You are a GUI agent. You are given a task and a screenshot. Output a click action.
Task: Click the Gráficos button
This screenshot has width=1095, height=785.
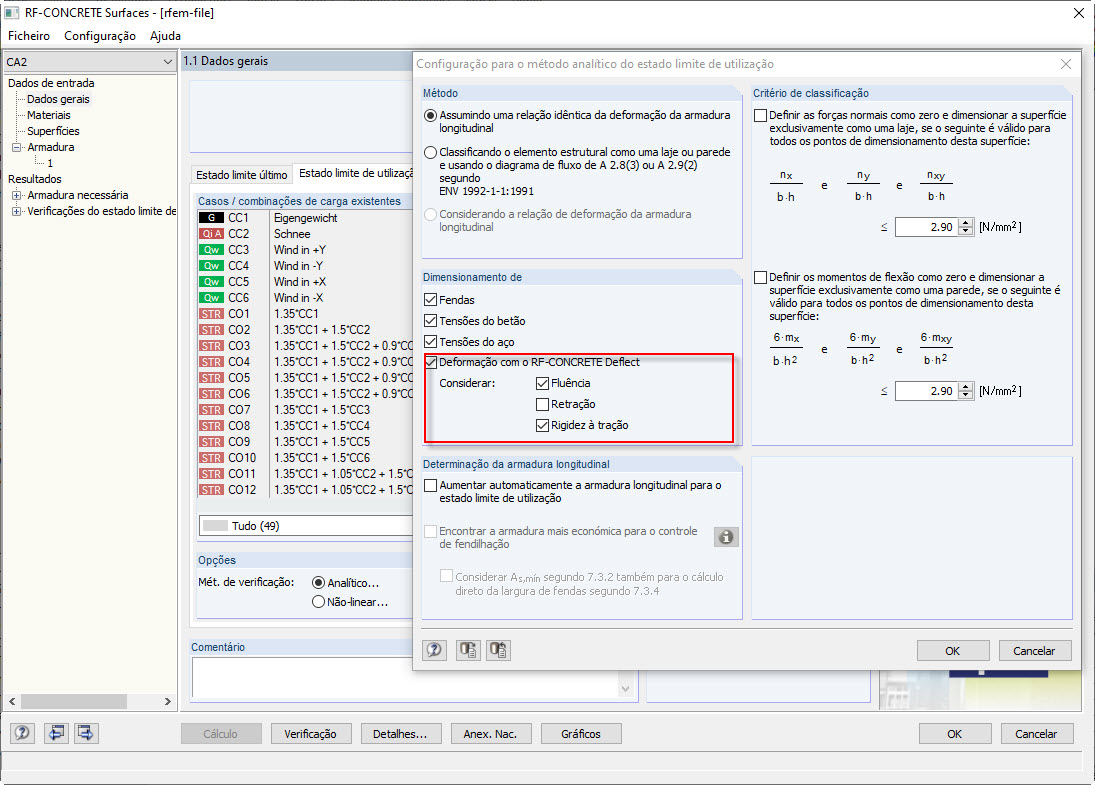pyautogui.click(x=581, y=733)
